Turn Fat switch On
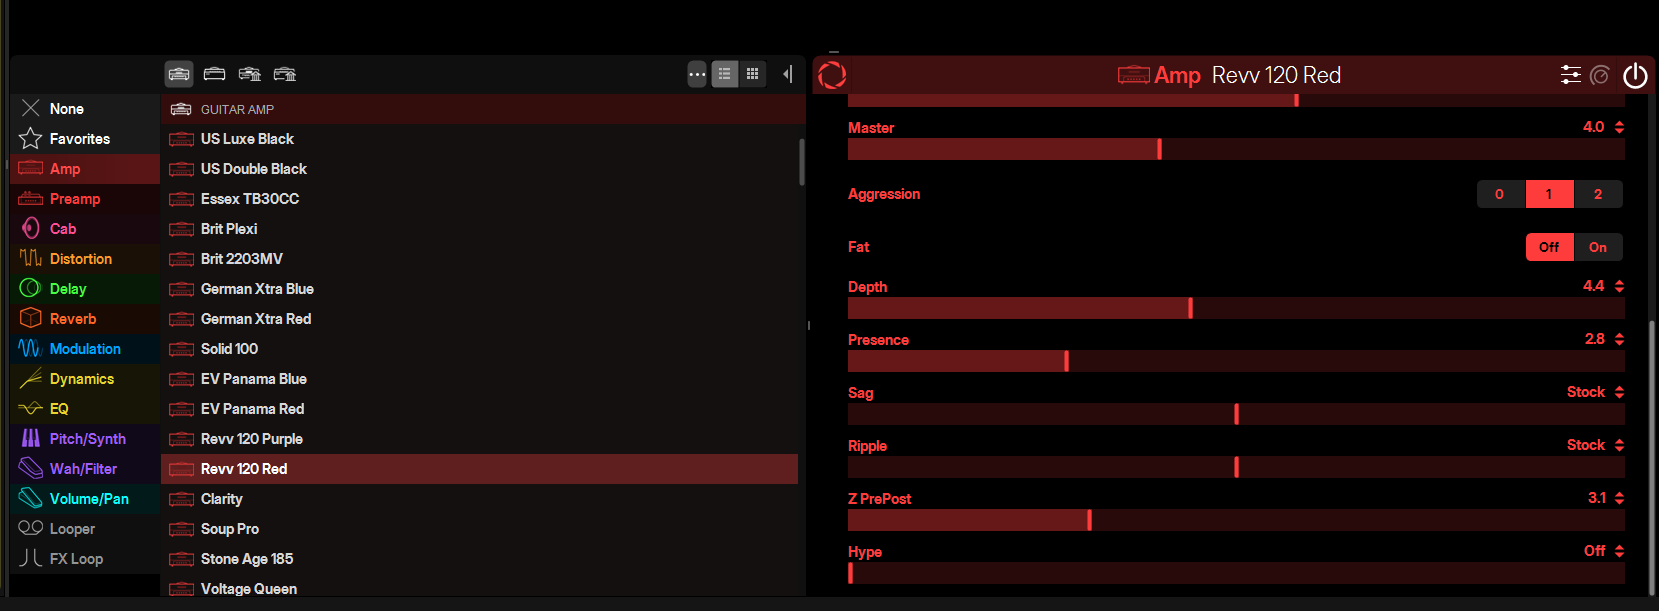1659x611 pixels. click(x=1598, y=247)
